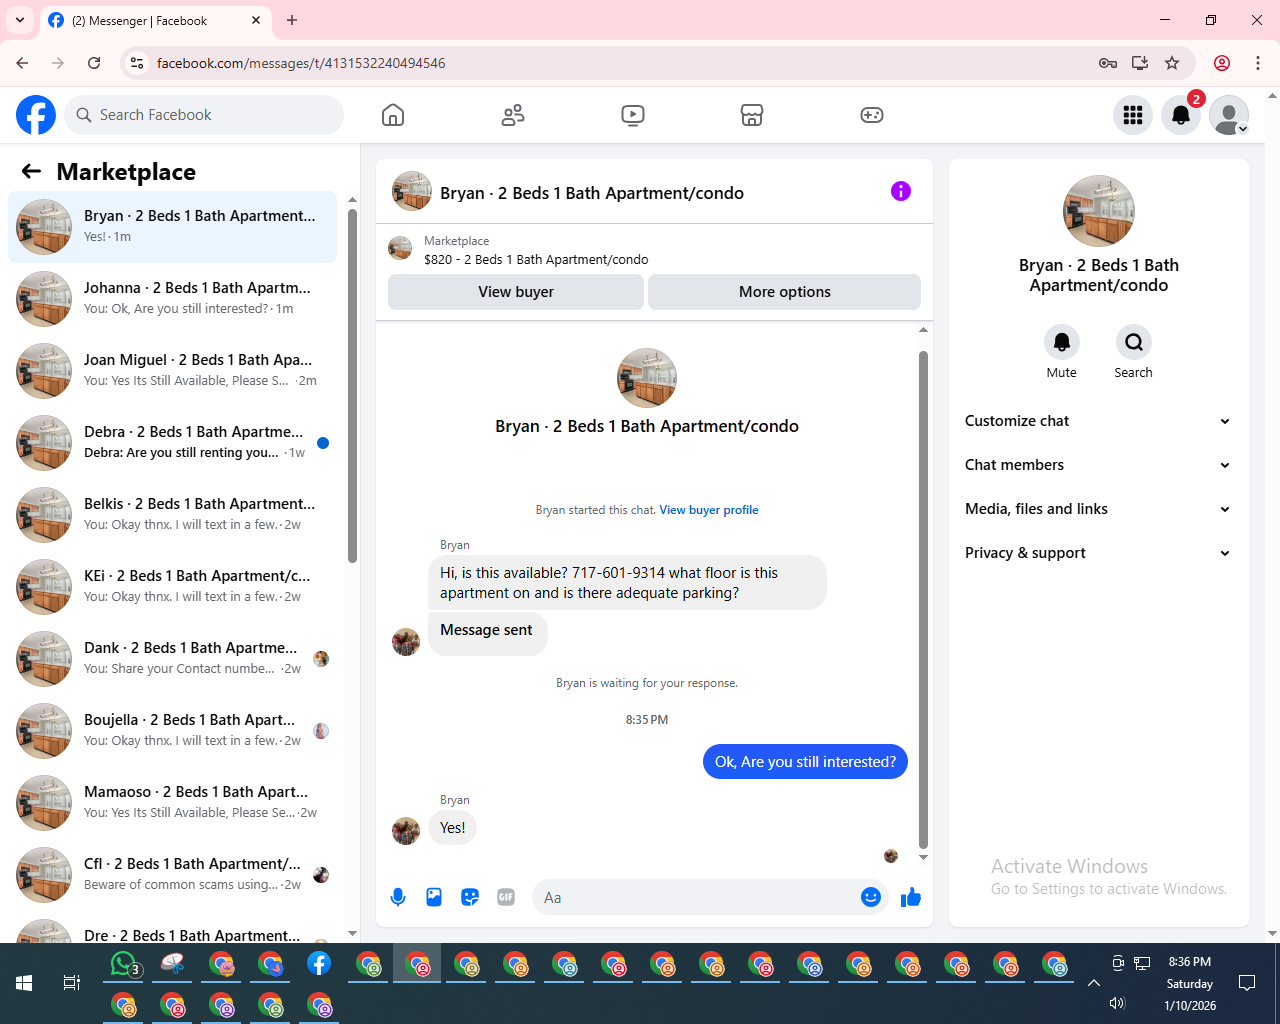This screenshot has height=1024, width=1280.
Task: Open the tab search dropdown arrow
Action: click(20, 20)
